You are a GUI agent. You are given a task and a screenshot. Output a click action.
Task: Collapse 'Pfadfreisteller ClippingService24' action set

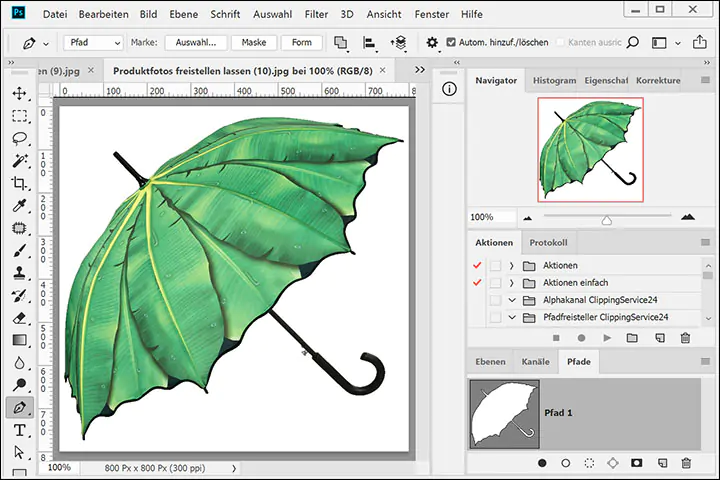tap(511, 317)
